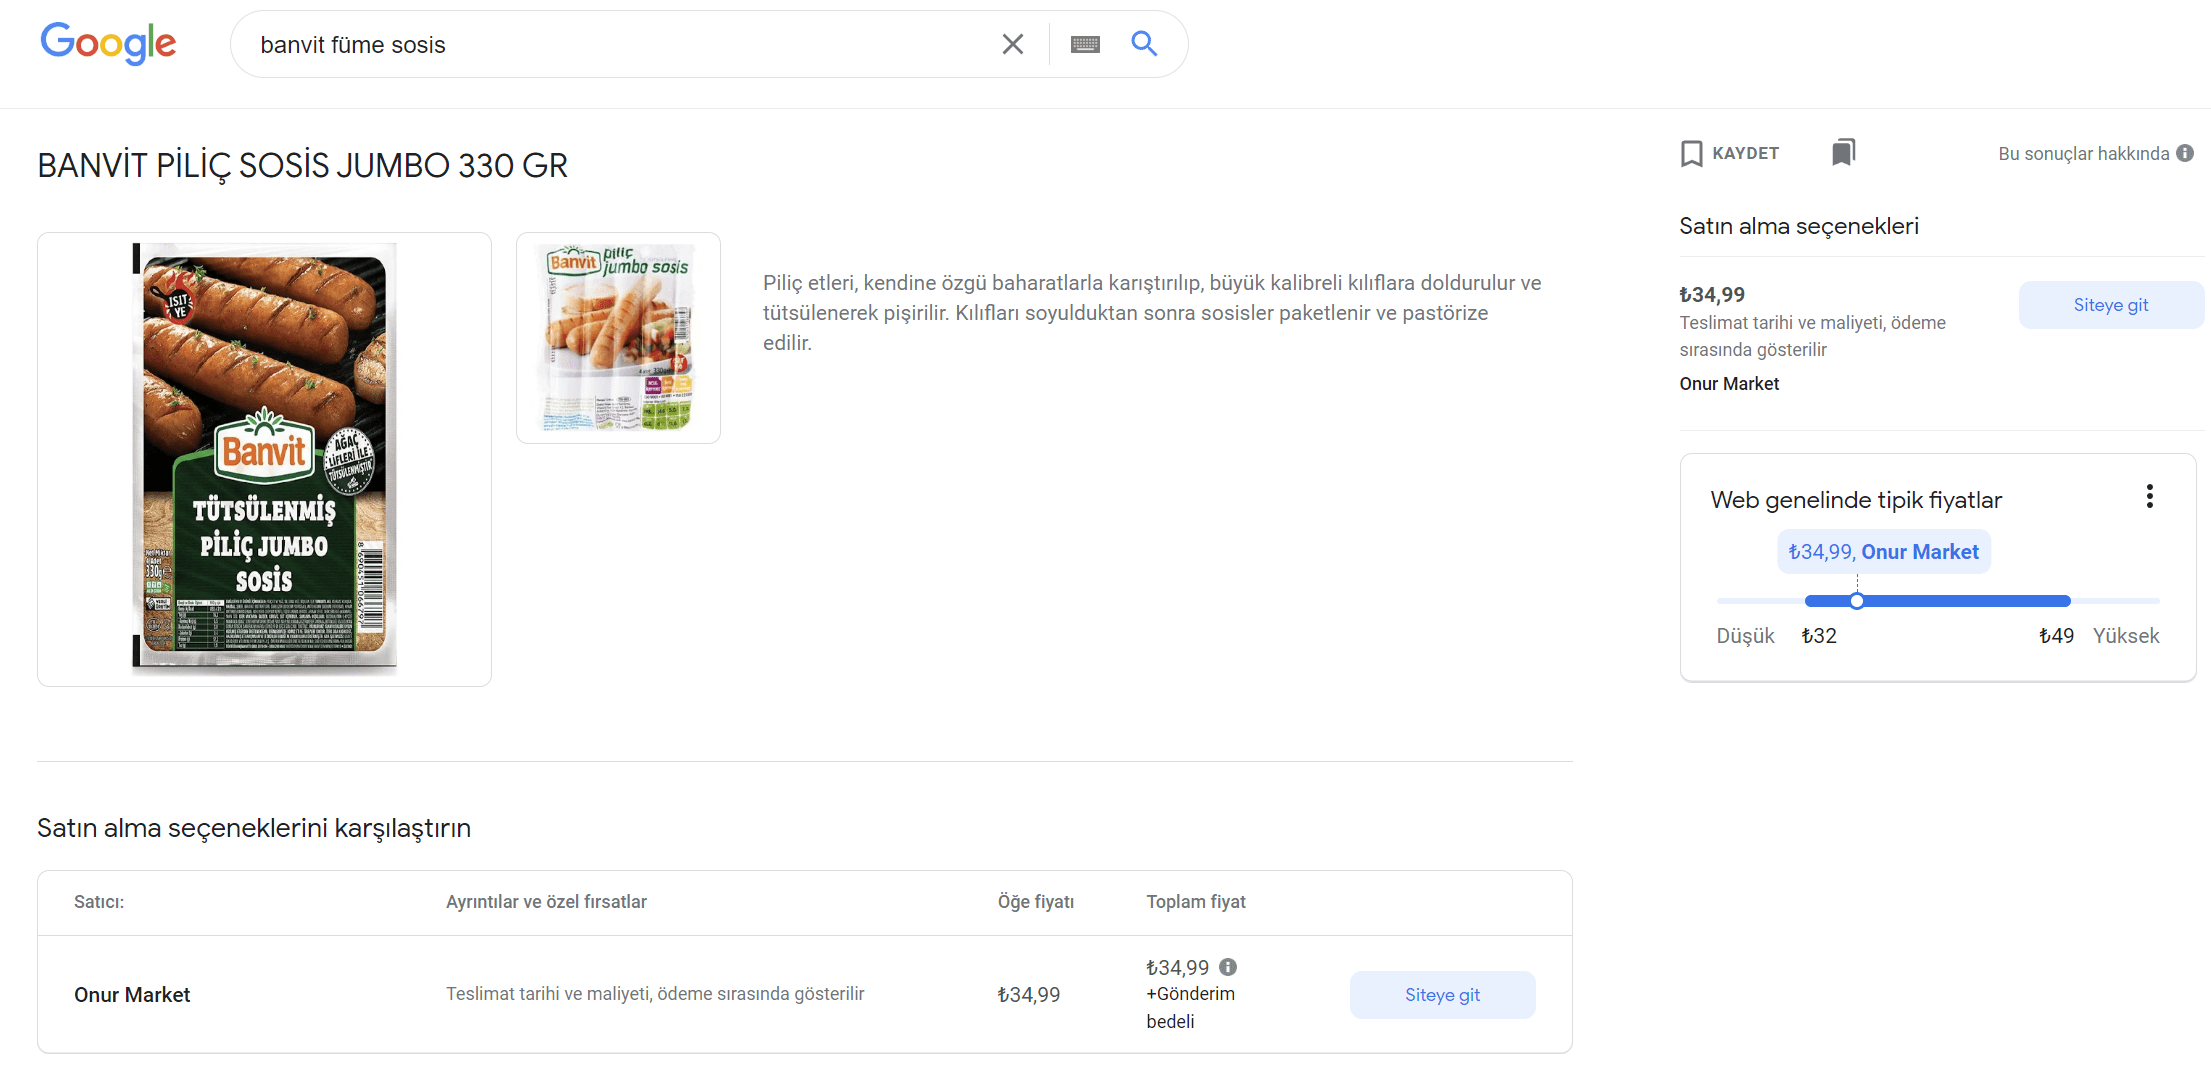Open Onur Market seller in comparison table
This screenshot has height=1085, width=2211.
coord(132,995)
